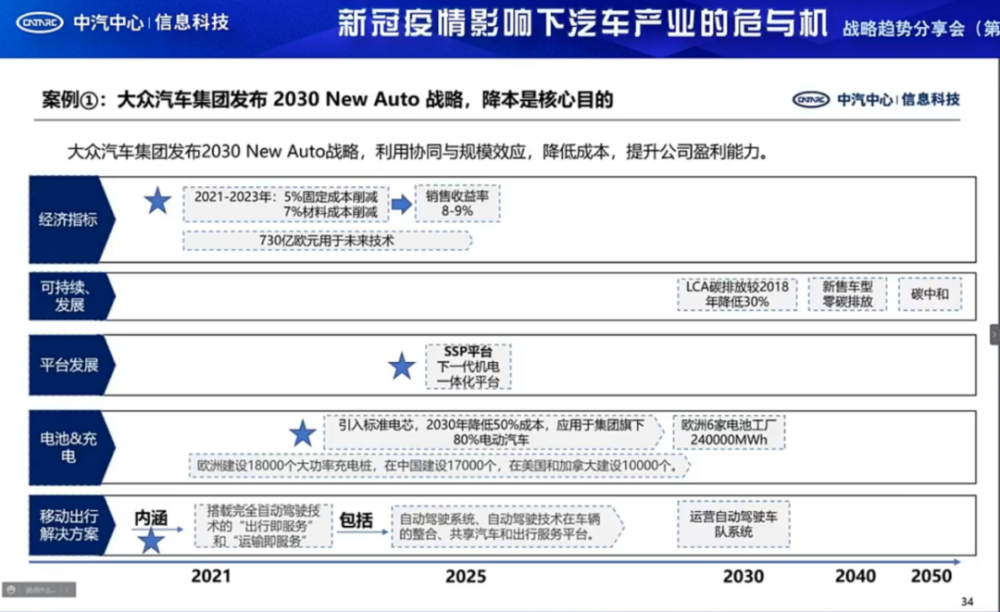
Task: Click the 'LCA碳排放较2018年降低30%' box
Action: coord(737,294)
